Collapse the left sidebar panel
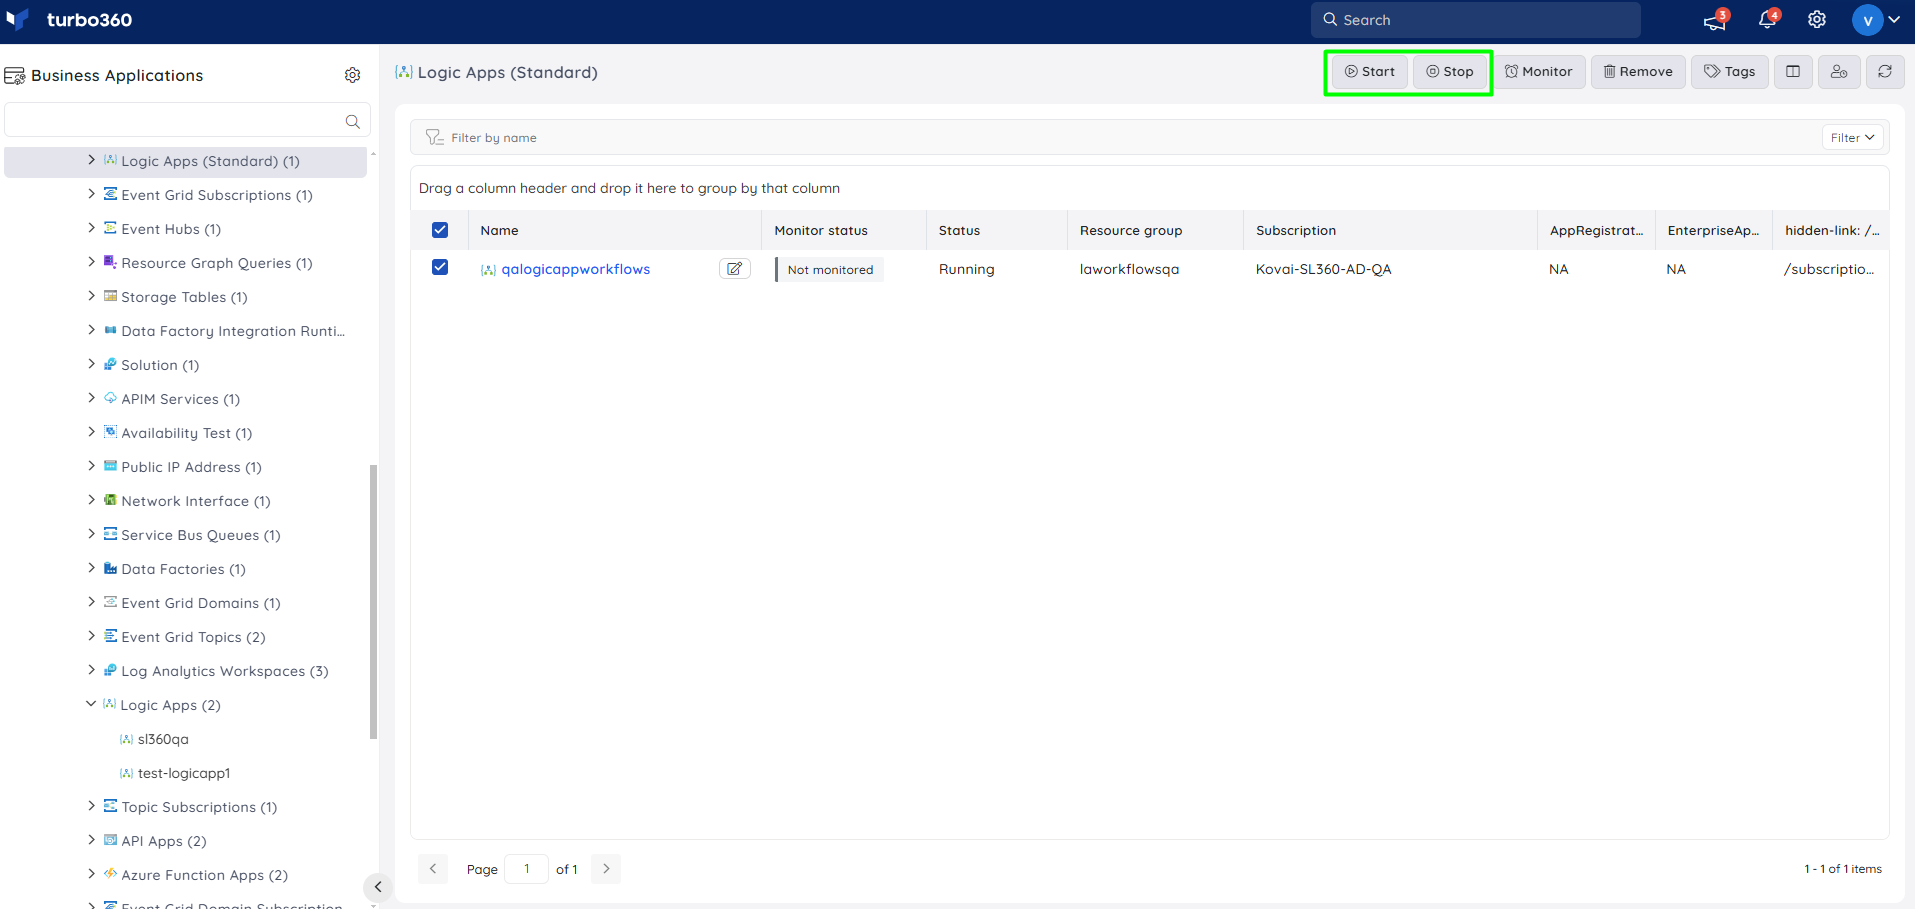Image resolution: width=1915 pixels, height=909 pixels. click(378, 887)
